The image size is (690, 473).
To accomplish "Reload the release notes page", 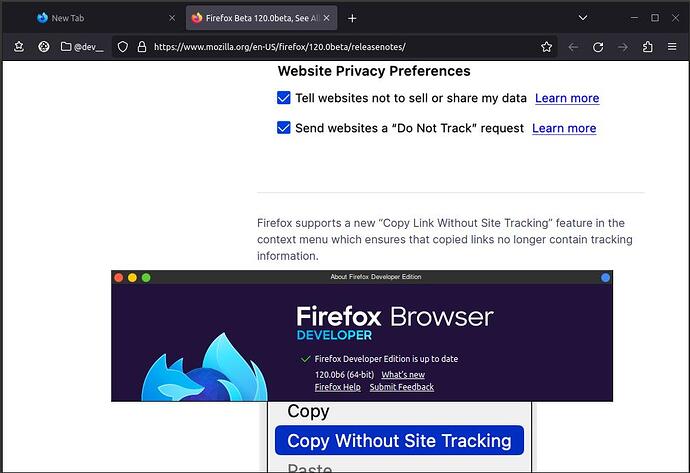I will (x=598, y=47).
